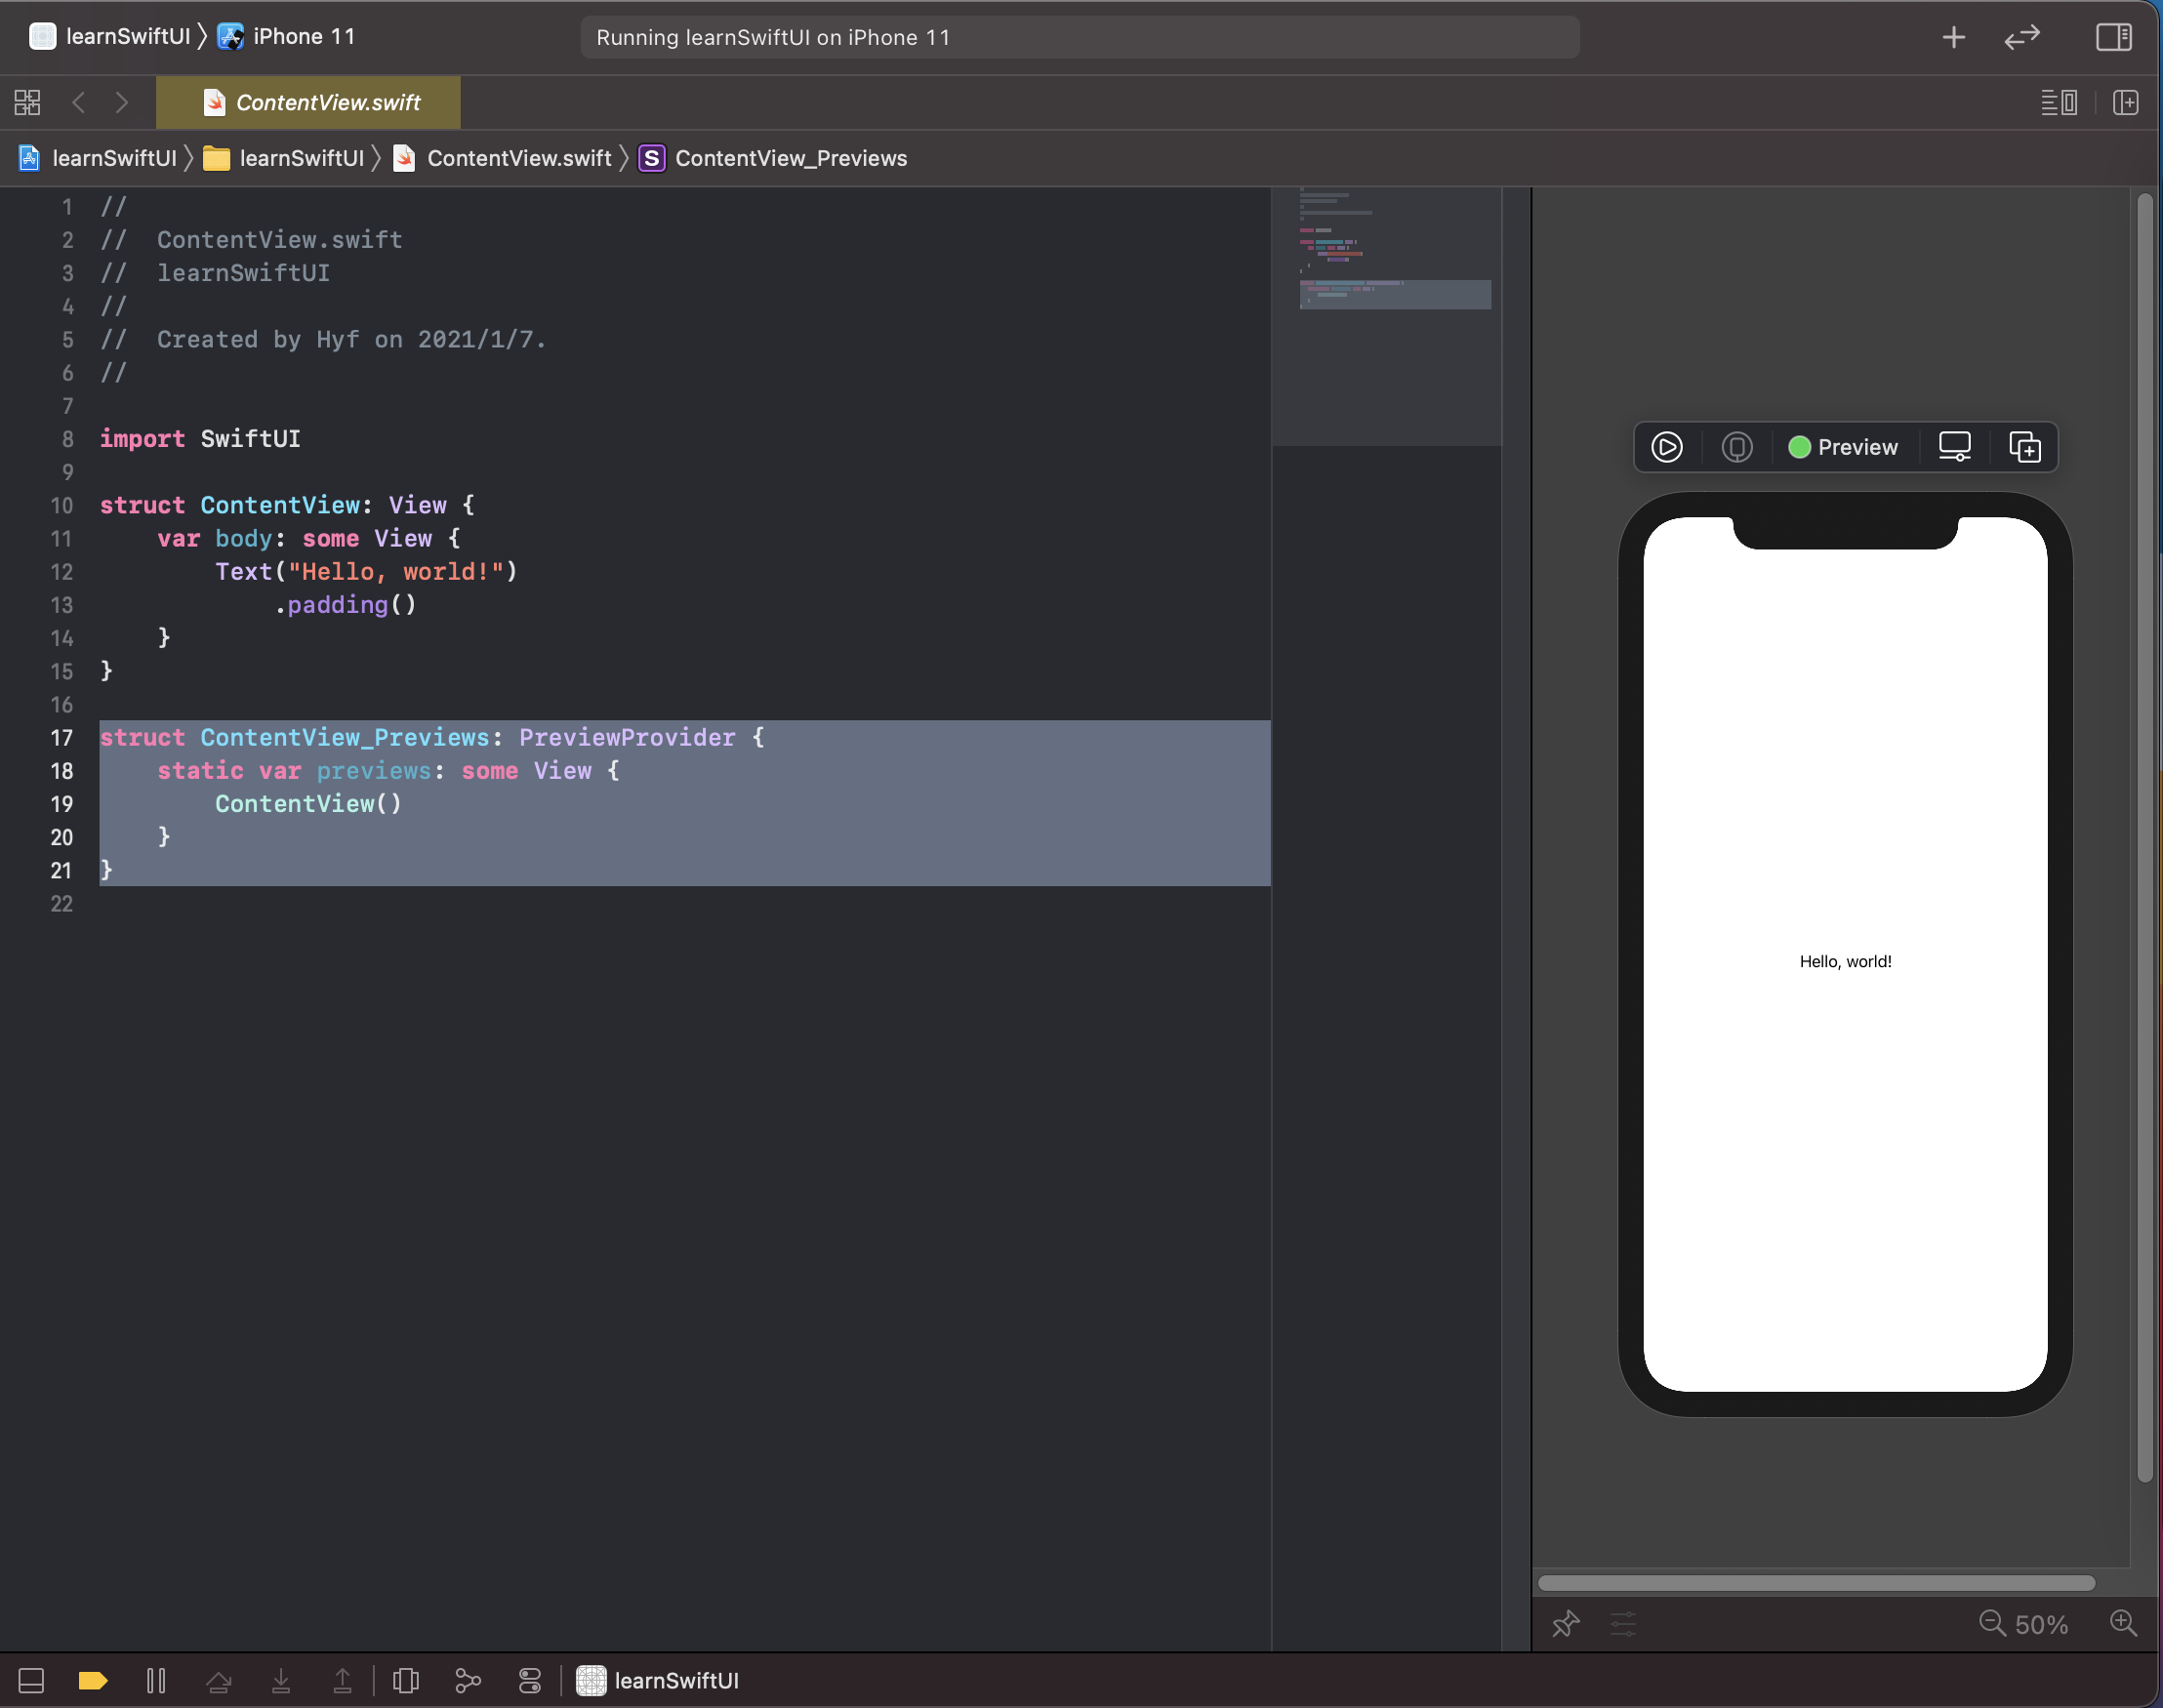Pause program execution
The width and height of the screenshot is (2163, 1708).
click(x=156, y=1681)
